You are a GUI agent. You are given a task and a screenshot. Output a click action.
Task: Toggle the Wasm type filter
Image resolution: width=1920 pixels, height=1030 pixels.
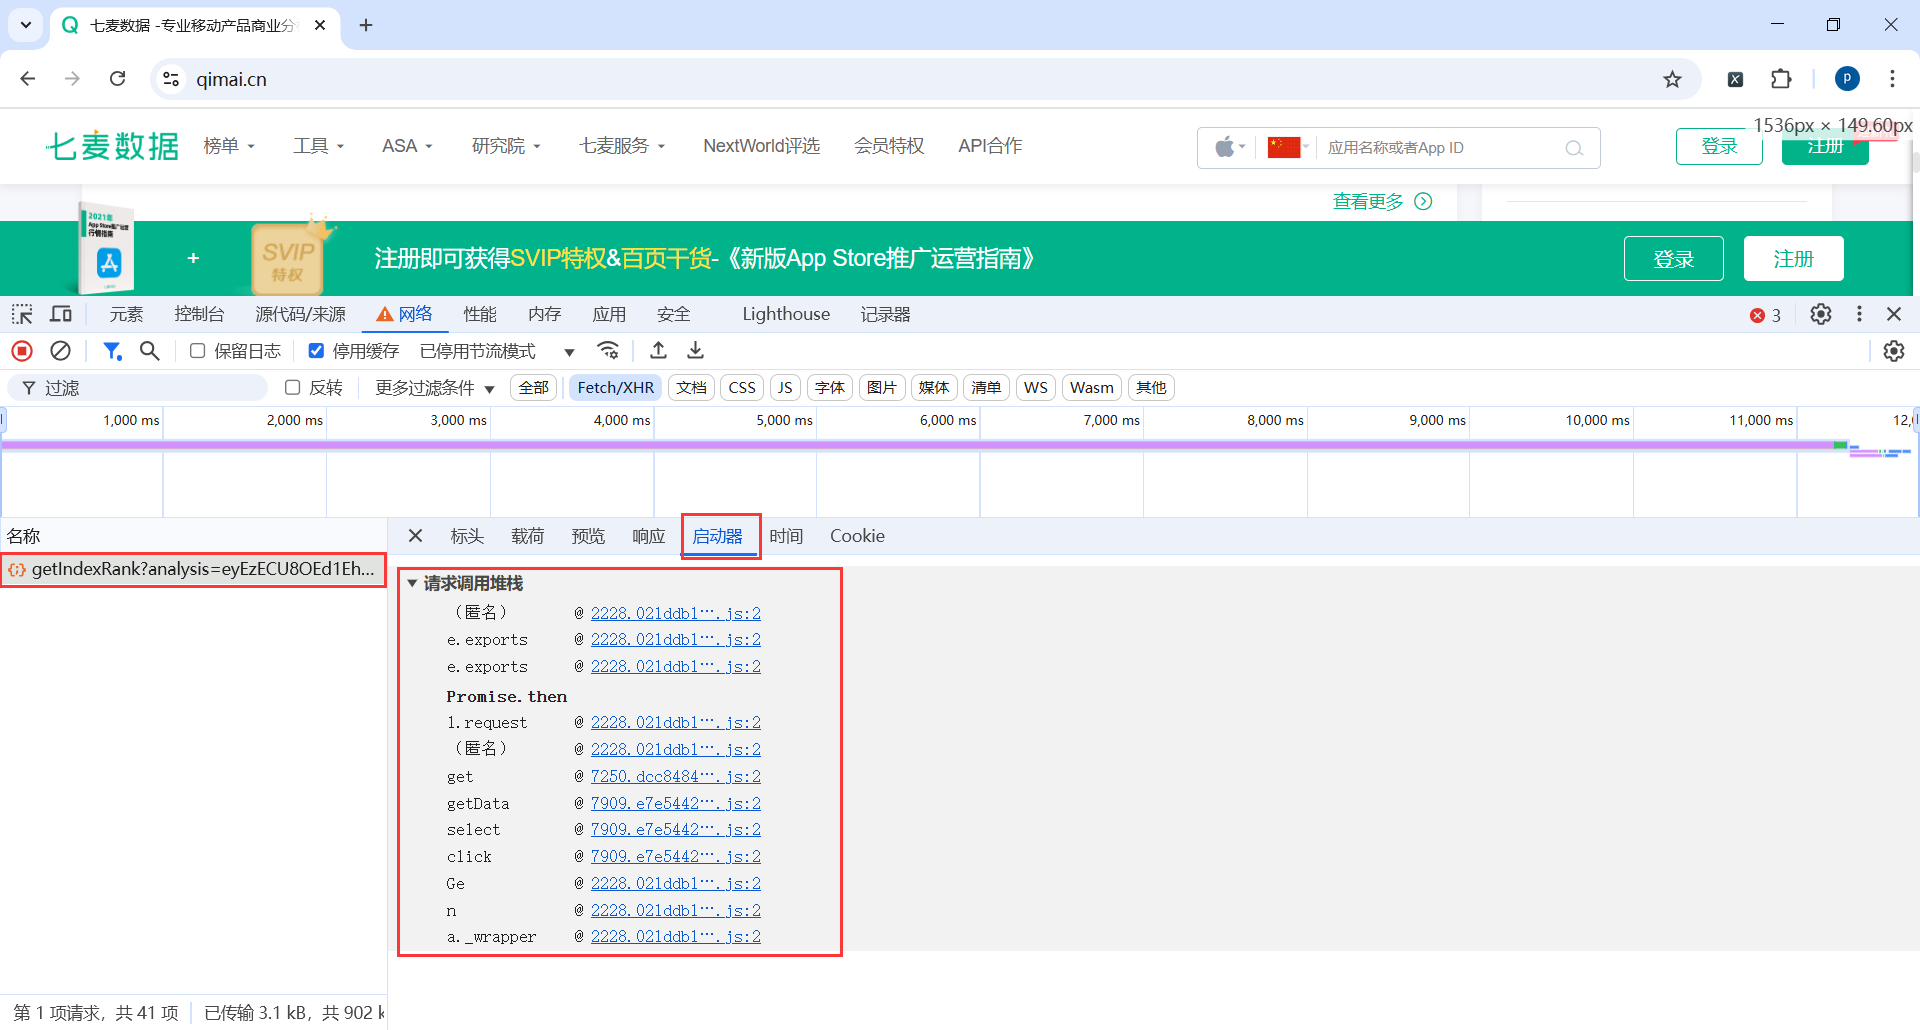[x=1092, y=388]
